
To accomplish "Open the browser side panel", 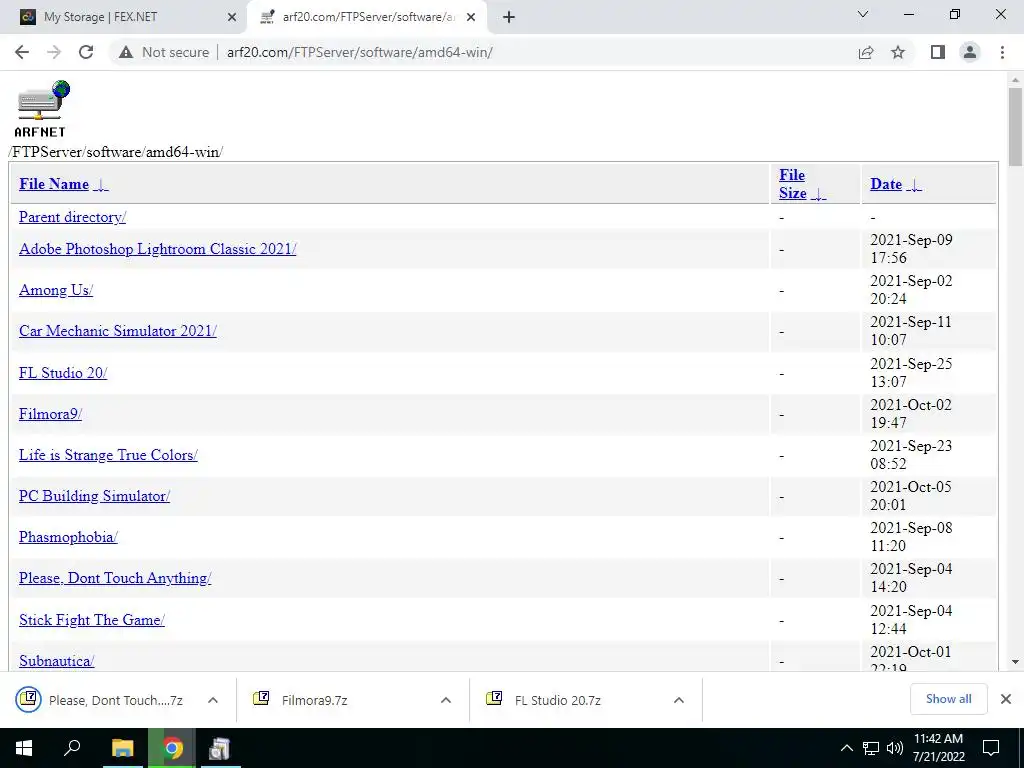I will (938, 52).
